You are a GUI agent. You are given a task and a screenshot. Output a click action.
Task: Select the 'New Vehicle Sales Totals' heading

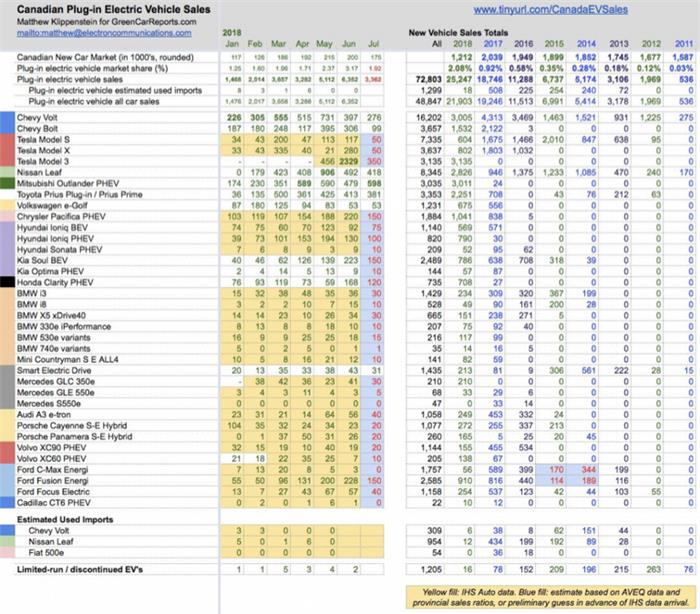[x=458, y=33]
